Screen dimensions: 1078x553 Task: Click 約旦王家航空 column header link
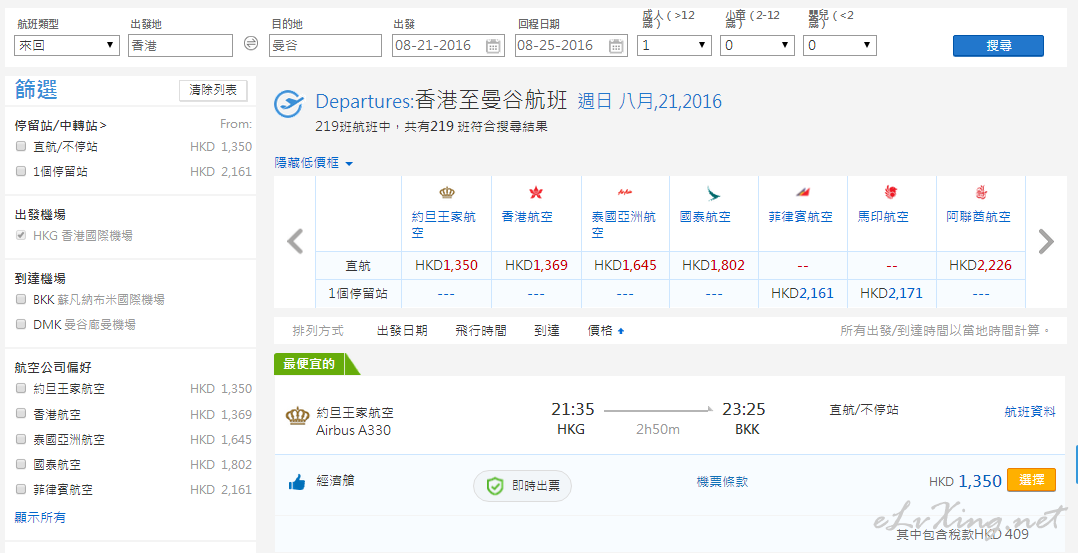tap(443, 225)
